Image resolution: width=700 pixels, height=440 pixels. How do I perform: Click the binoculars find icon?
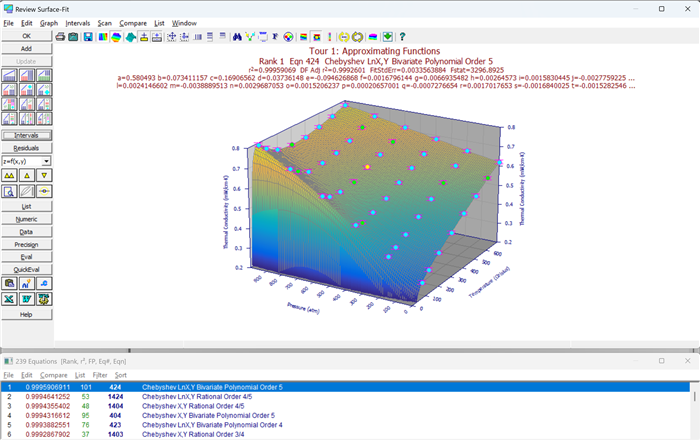click(x=237, y=37)
